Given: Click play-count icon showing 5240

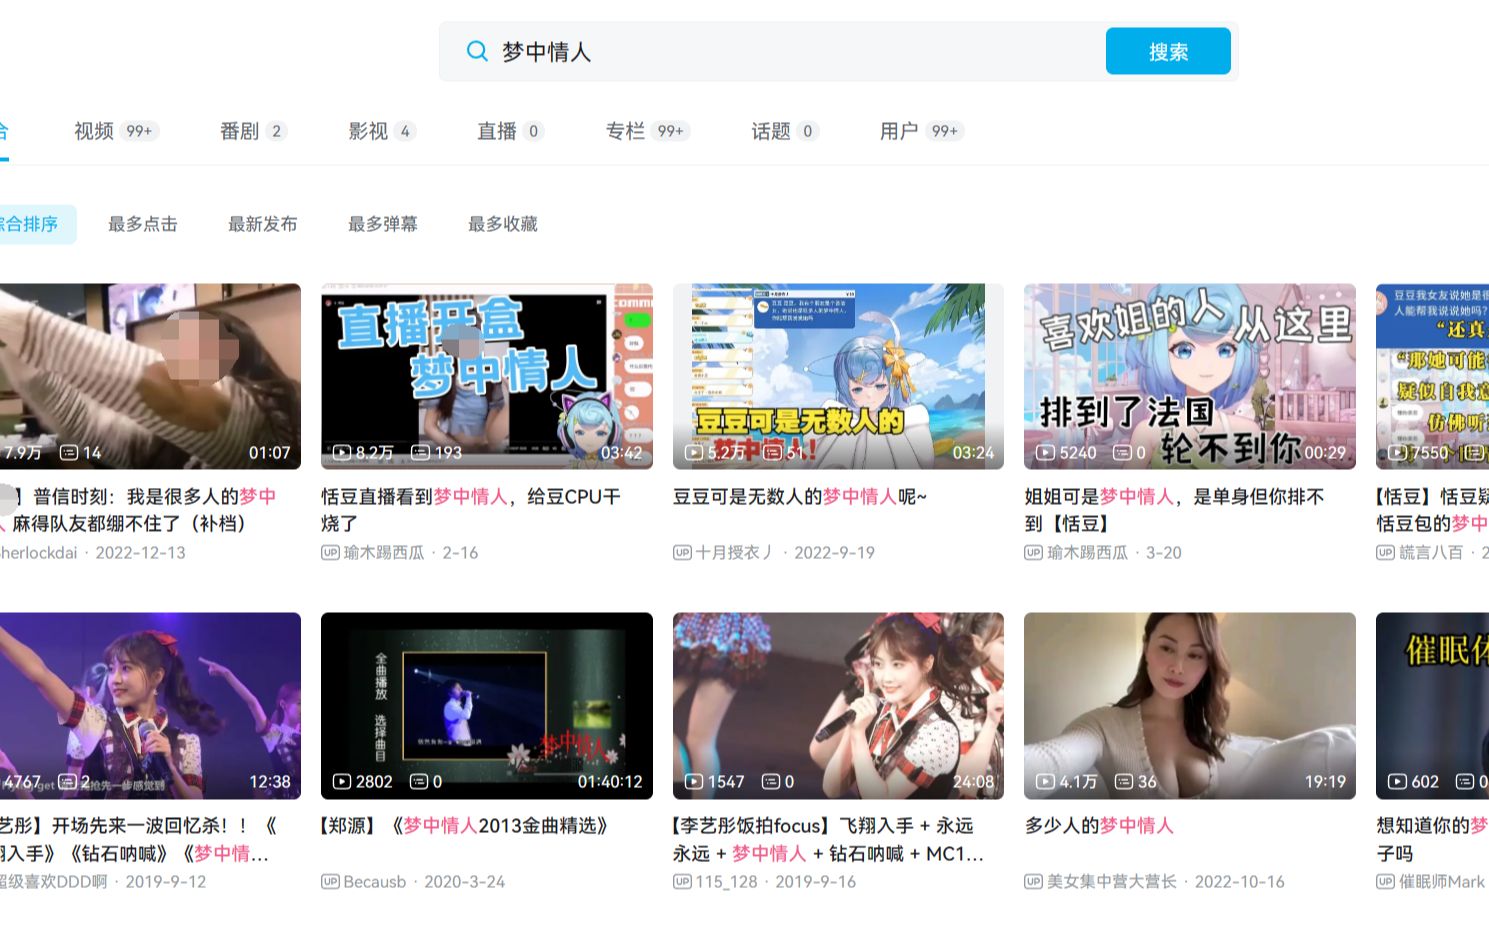Looking at the screenshot, I should [x=1045, y=453].
